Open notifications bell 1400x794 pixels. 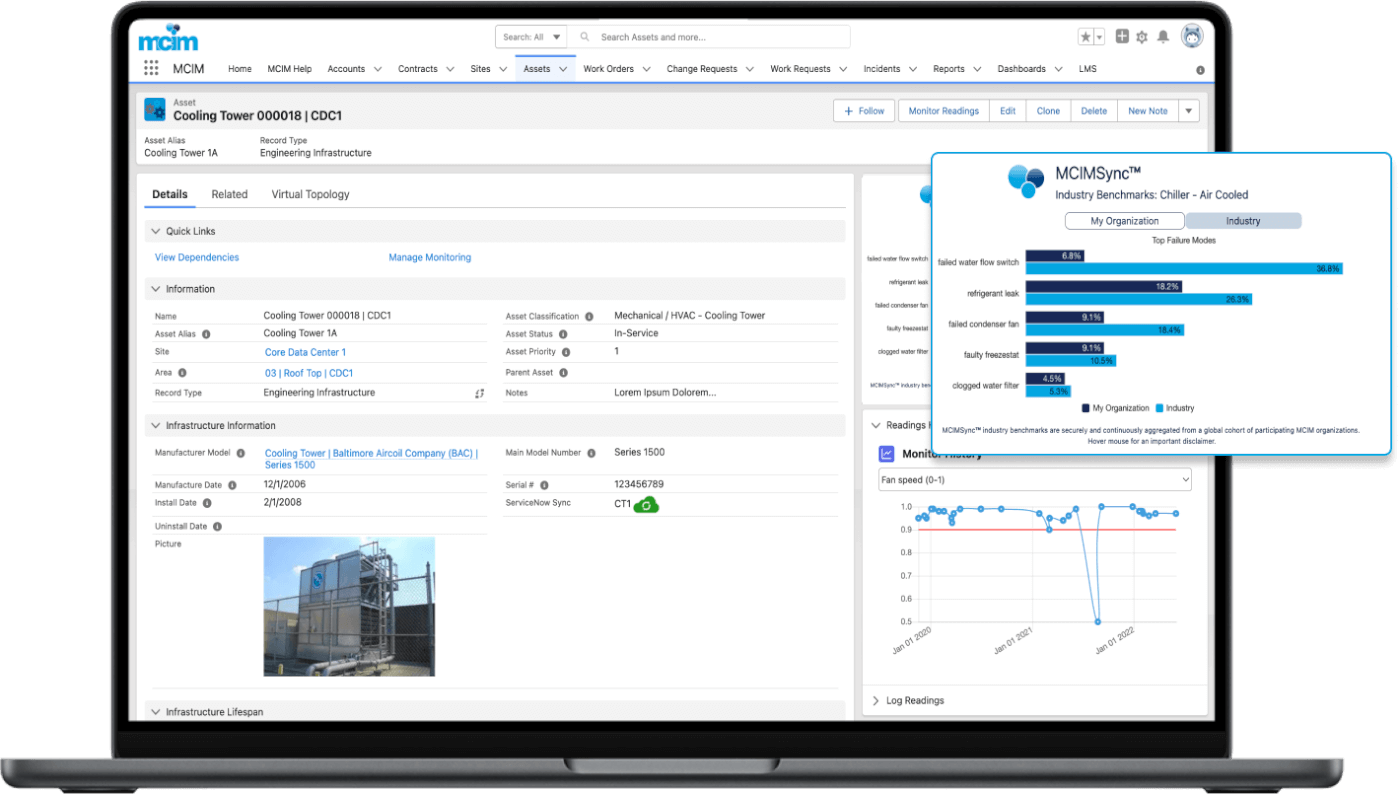(x=1163, y=37)
